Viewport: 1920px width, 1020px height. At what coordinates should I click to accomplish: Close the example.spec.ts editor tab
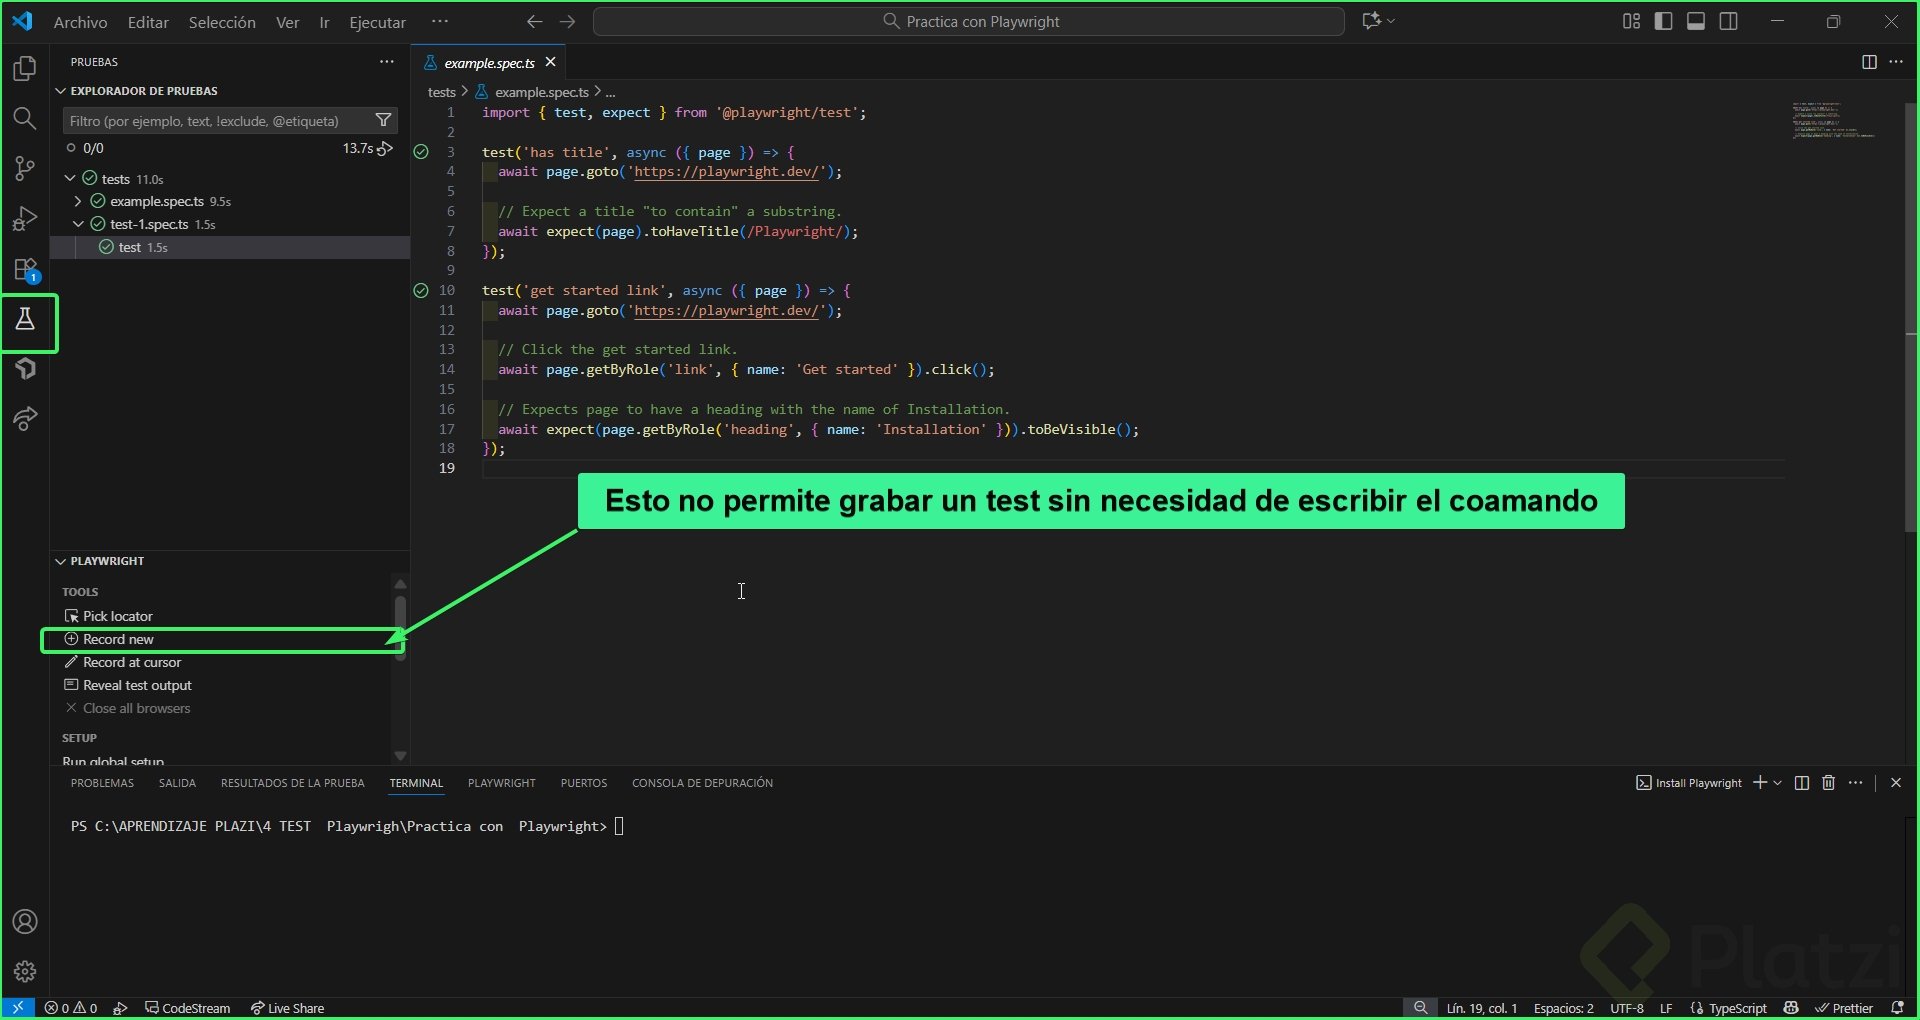[550, 62]
